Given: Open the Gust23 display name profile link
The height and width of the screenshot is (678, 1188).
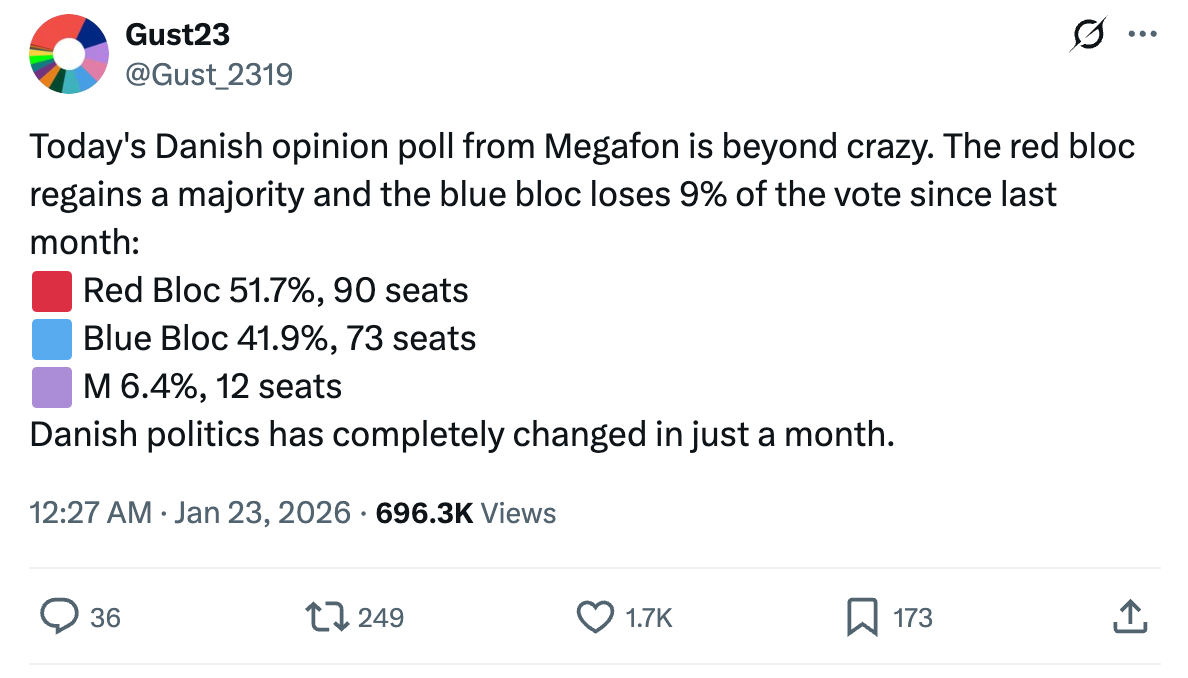Looking at the screenshot, I should click(x=177, y=35).
